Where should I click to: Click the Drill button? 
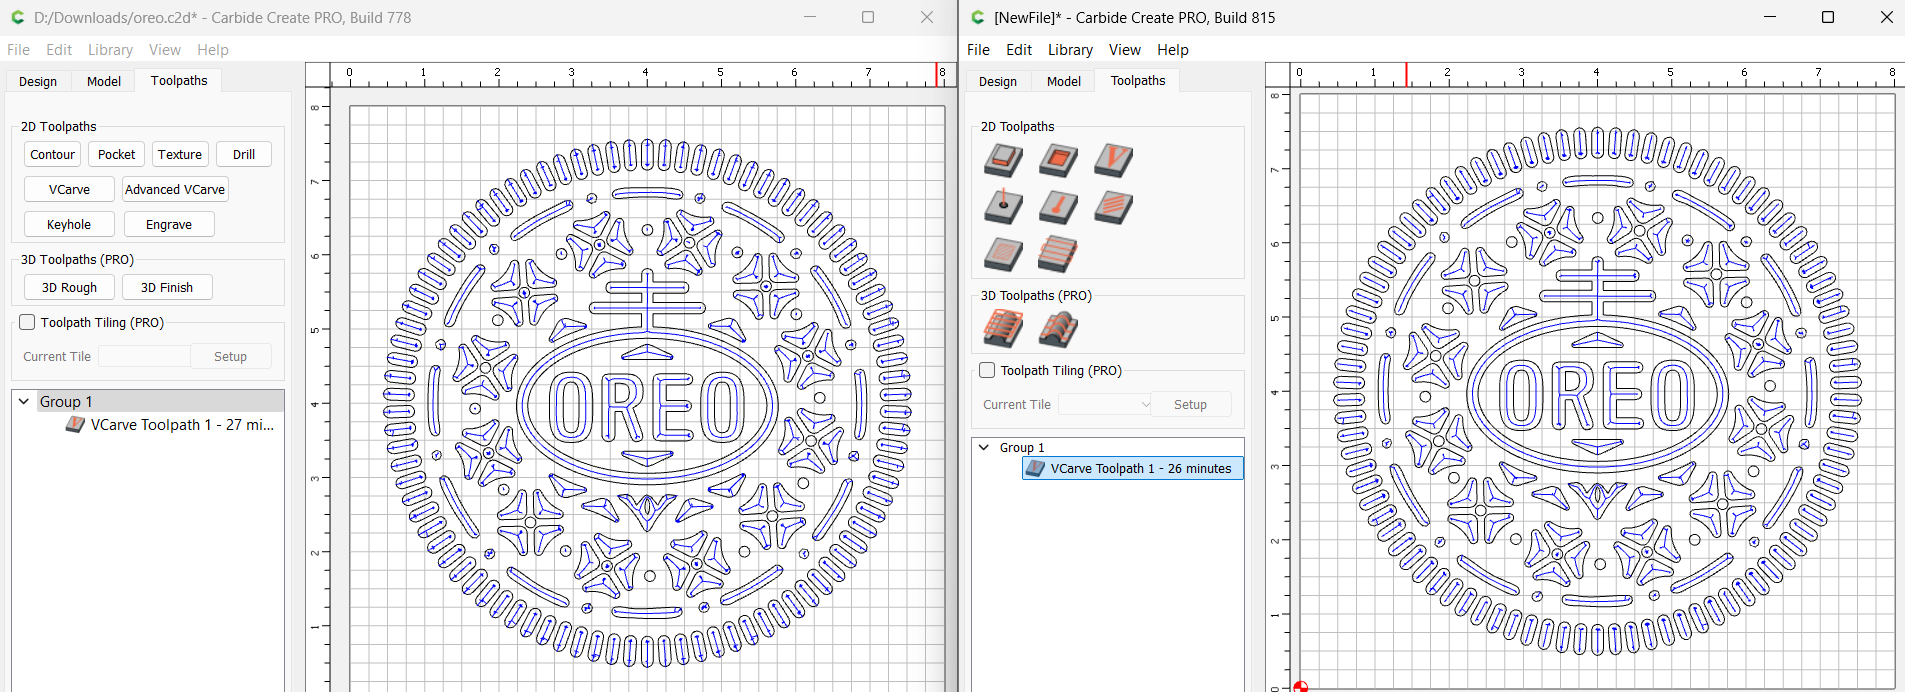point(244,154)
